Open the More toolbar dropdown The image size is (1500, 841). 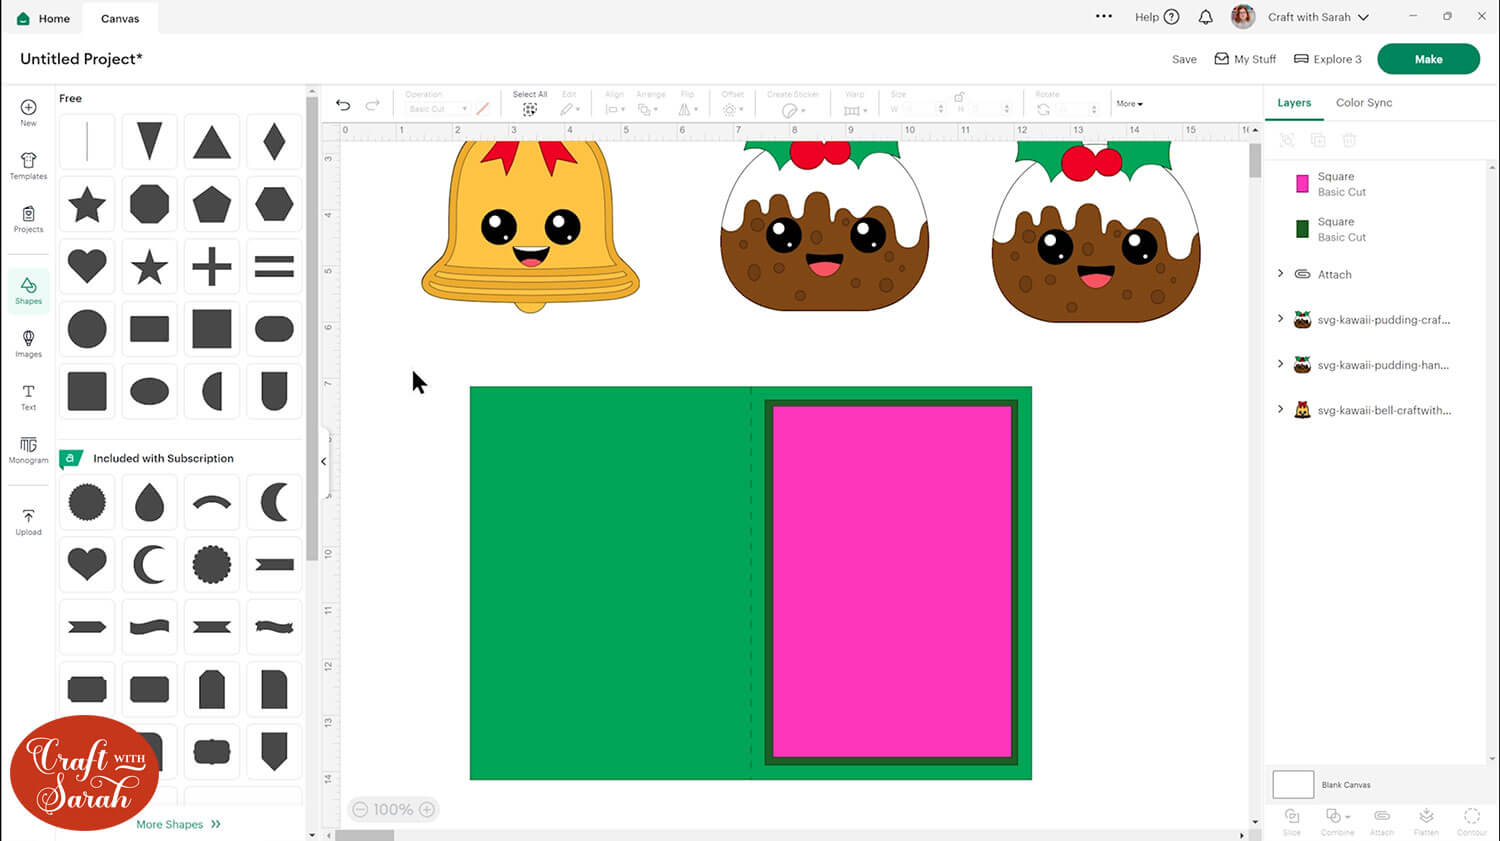click(1129, 104)
